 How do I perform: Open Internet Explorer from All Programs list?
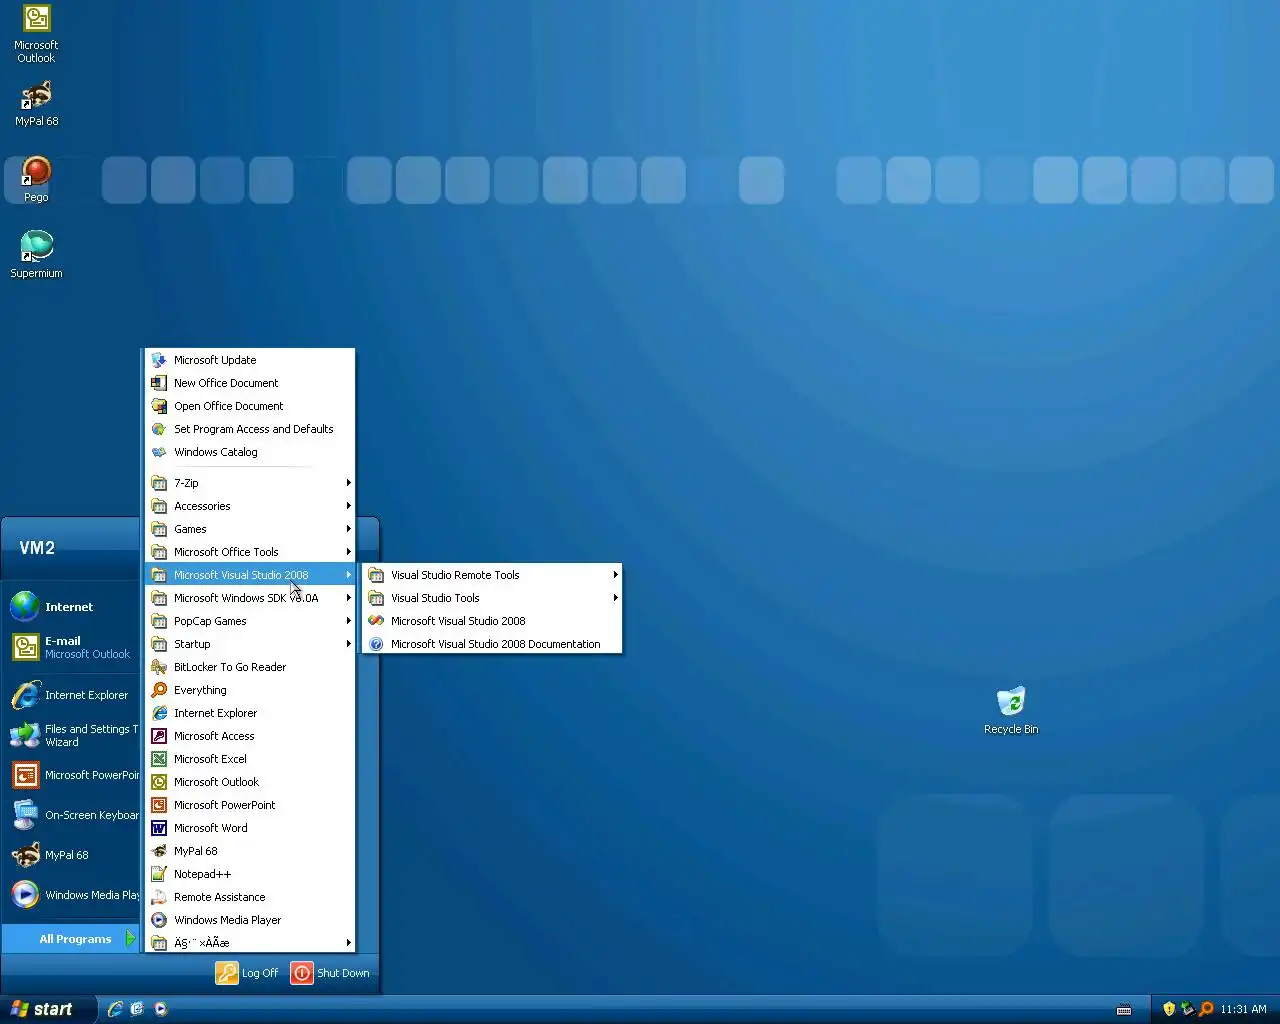click(250, 713)
